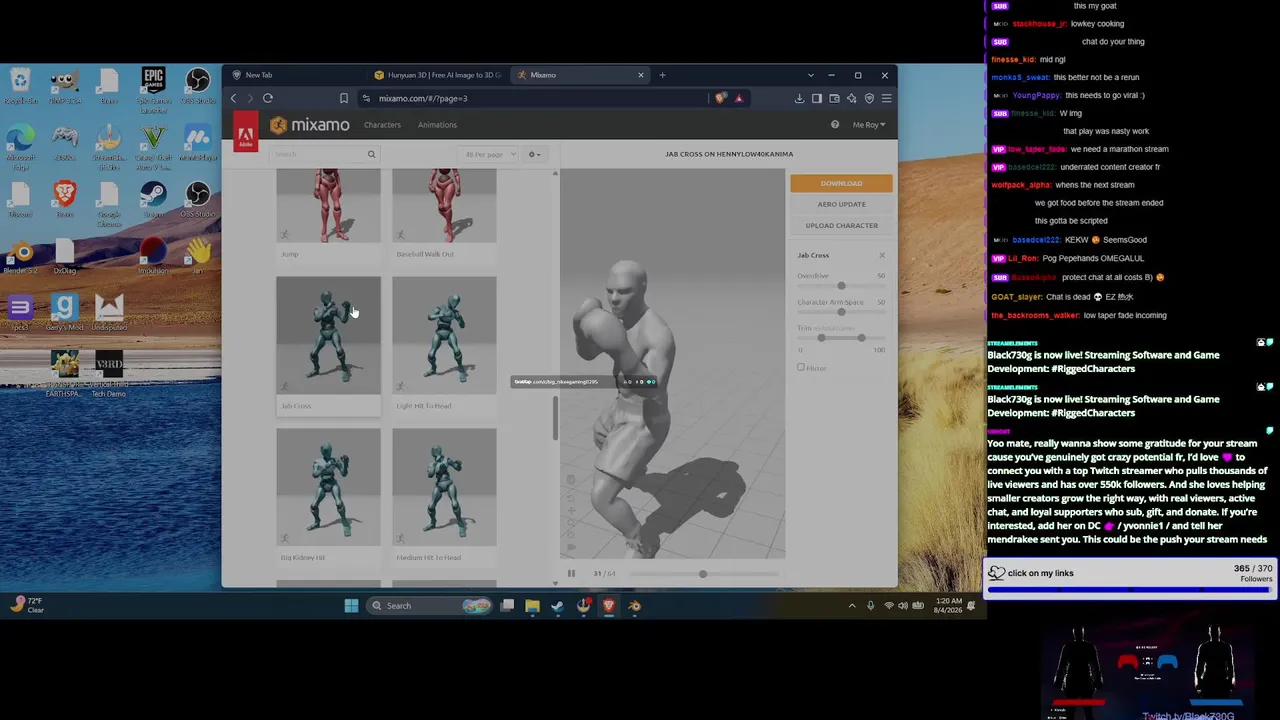
Task: Click the animation timeline scrubber
Action: 702,574
